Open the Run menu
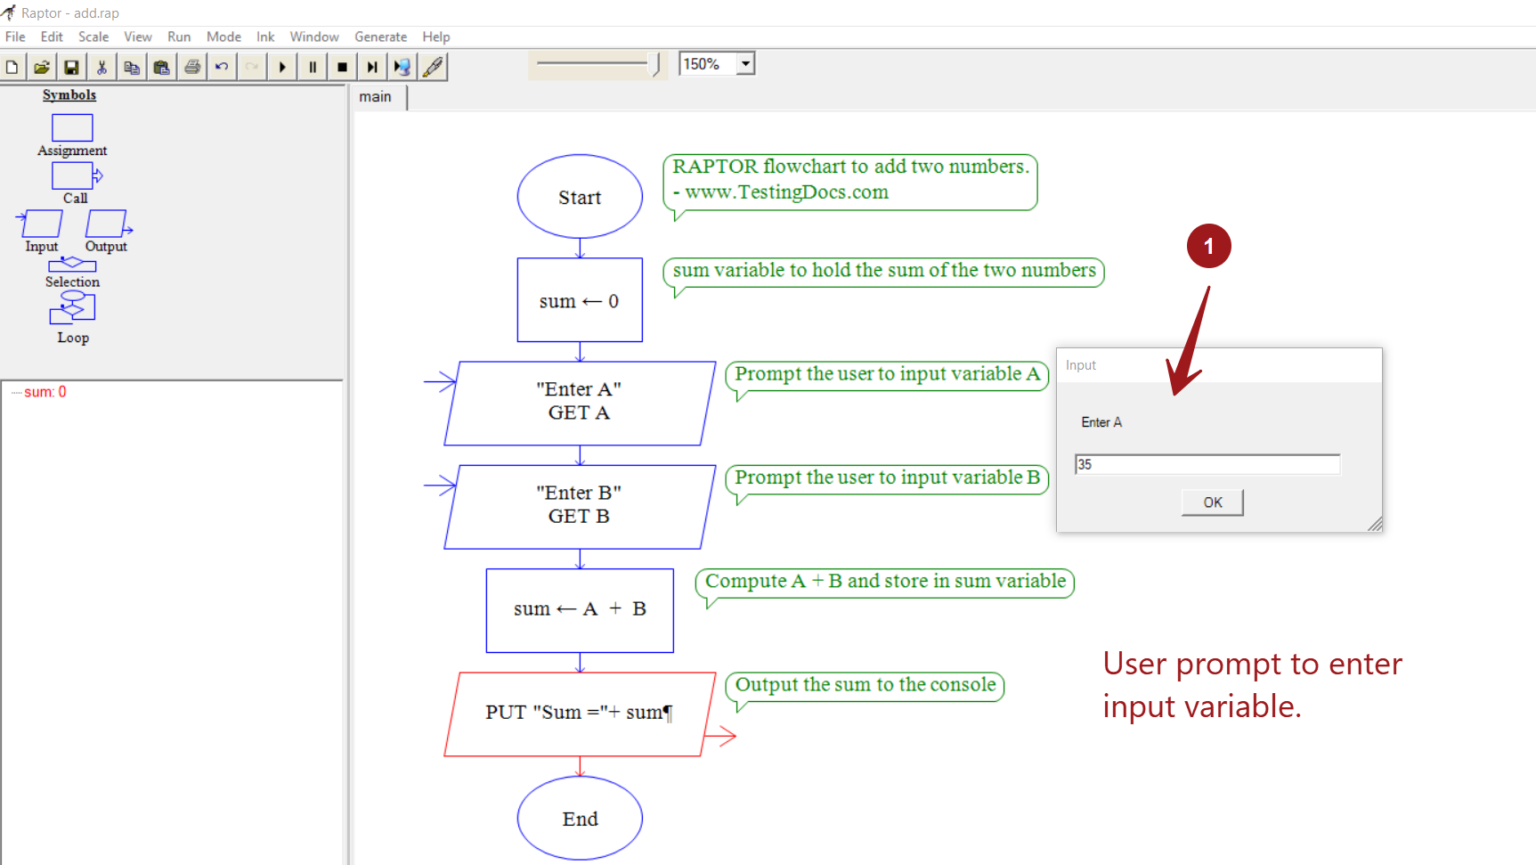The width and height of the screenshot is (1536, 865). pos(179,37)
